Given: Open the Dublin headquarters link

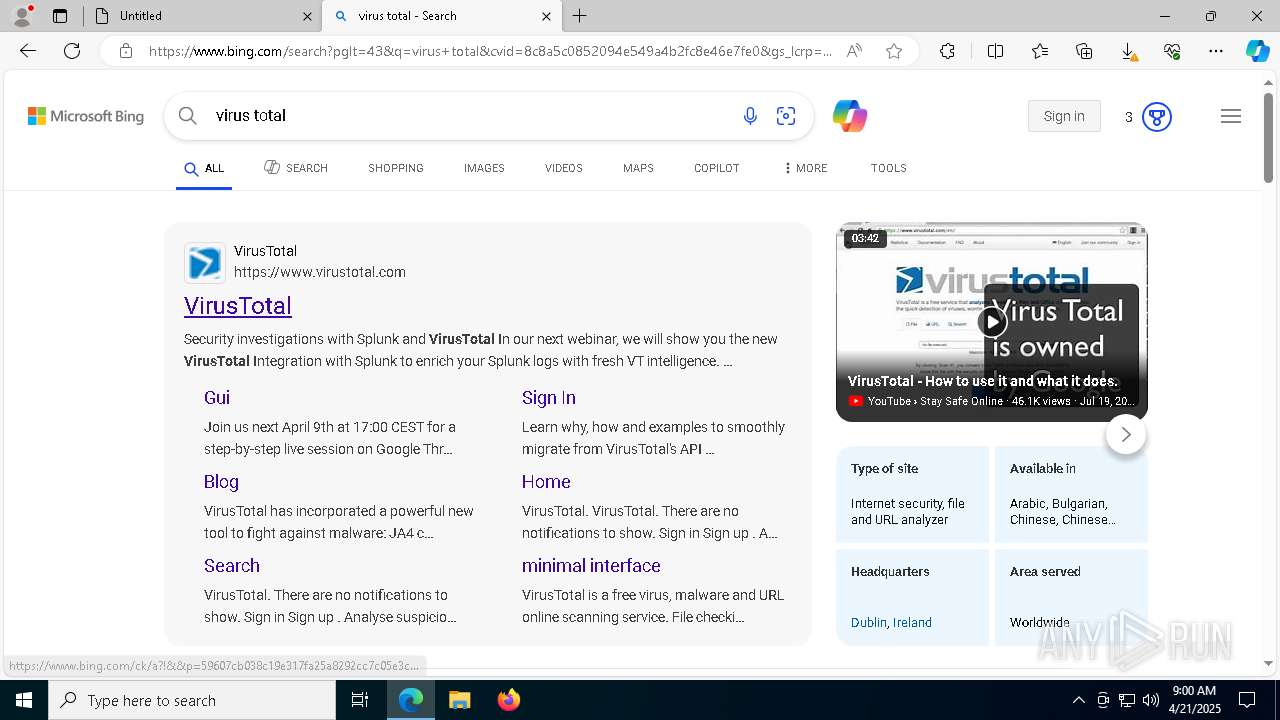Looking at the screenshot, I should (x=868, y=622).
